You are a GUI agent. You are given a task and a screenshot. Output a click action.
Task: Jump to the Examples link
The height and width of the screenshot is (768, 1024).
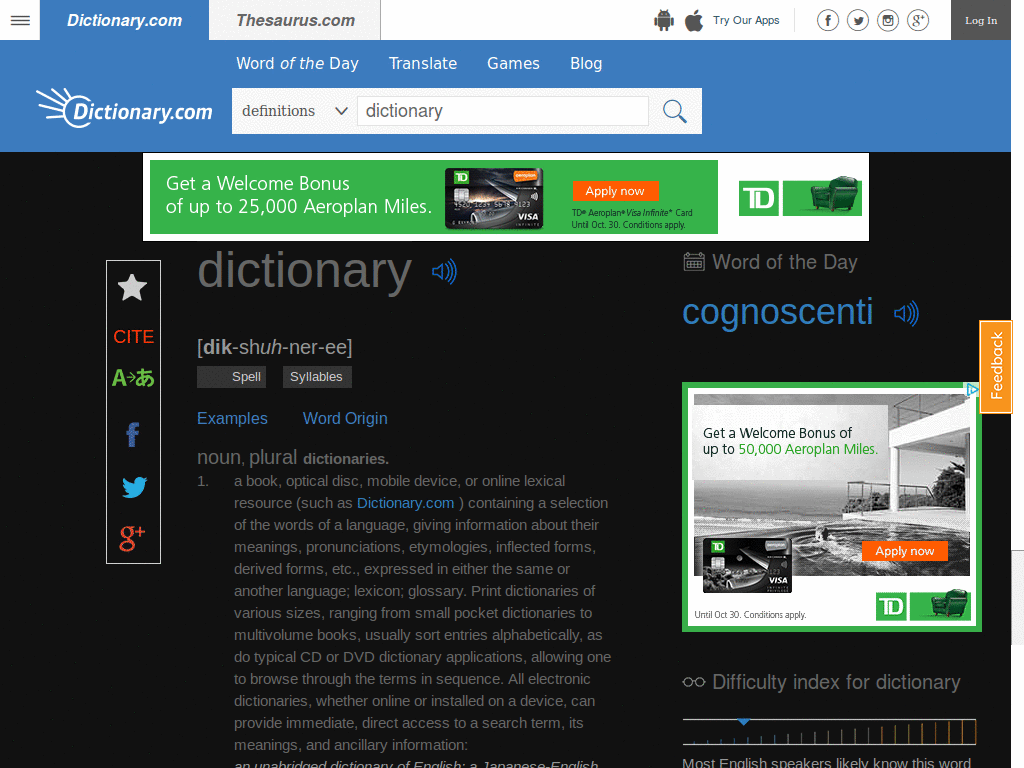232,418
